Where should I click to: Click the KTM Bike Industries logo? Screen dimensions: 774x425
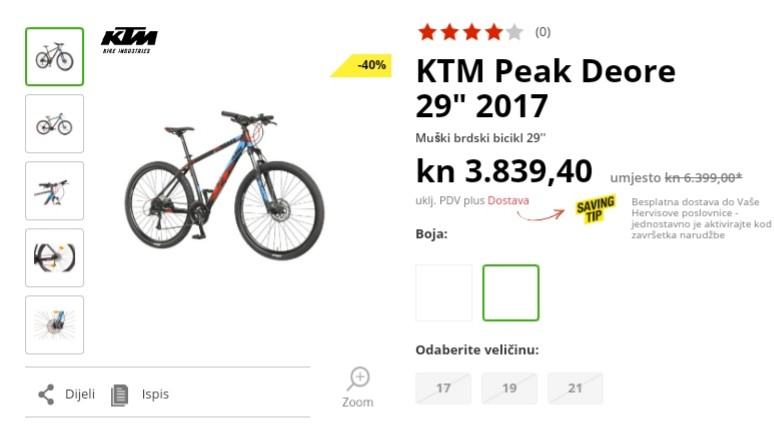pyautogui.click(x=129, y=40)
